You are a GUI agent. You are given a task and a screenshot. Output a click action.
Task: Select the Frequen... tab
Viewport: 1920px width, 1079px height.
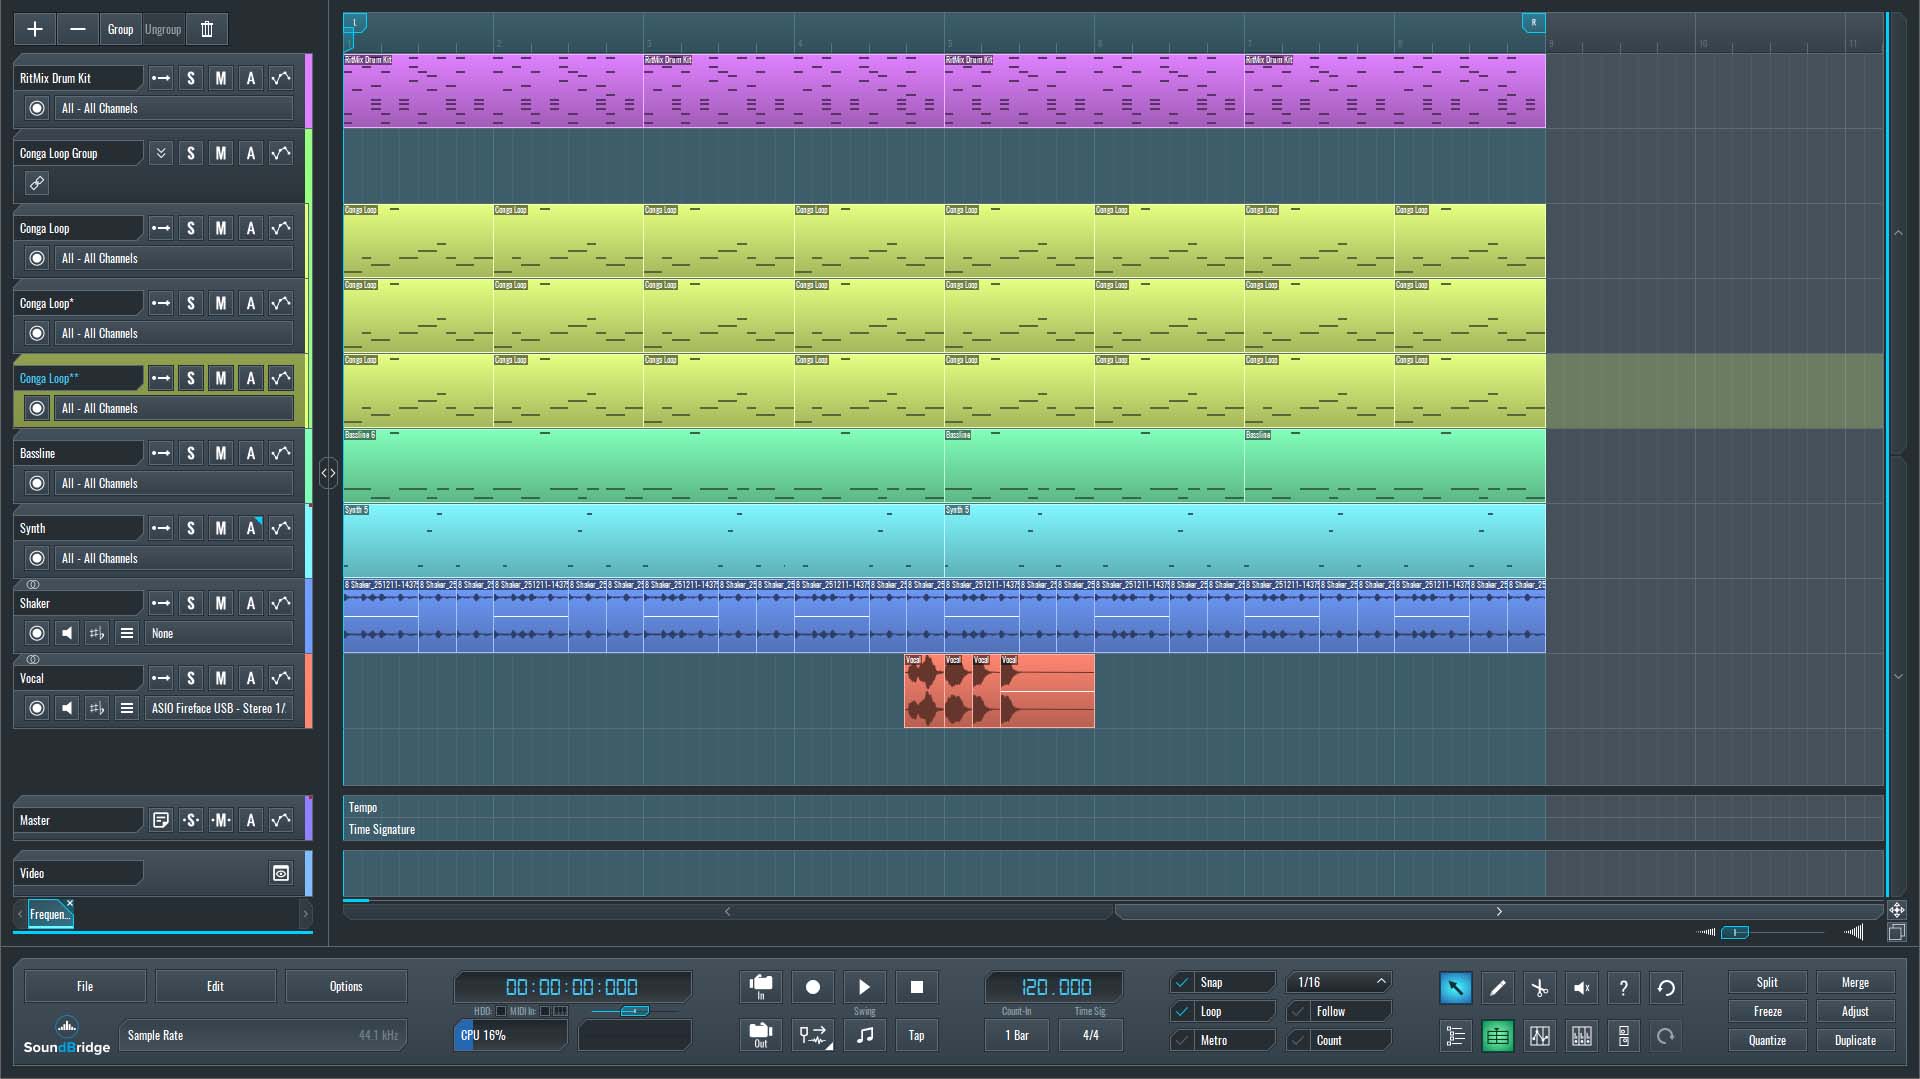pyautogui.click(x=48, y=914)
